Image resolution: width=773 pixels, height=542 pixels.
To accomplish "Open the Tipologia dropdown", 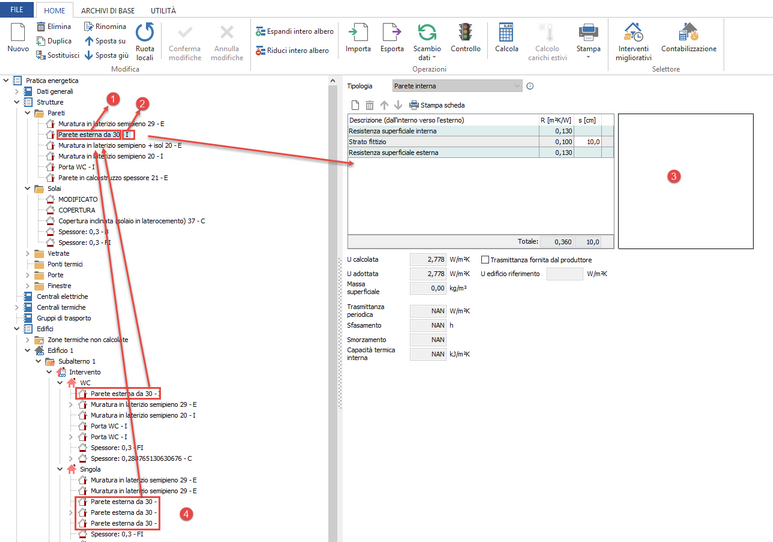I will [x=457, y=86].
